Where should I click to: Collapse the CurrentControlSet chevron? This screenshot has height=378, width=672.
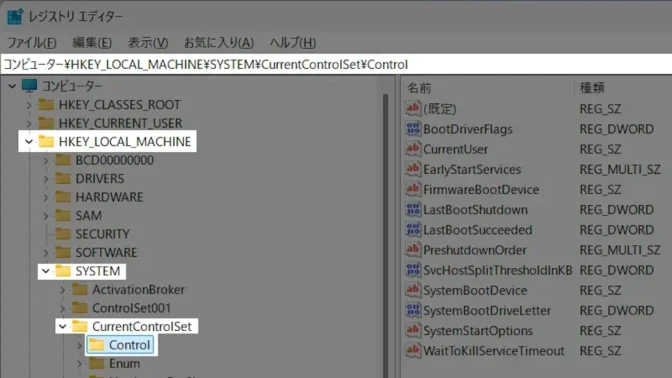tap(63, 327)
